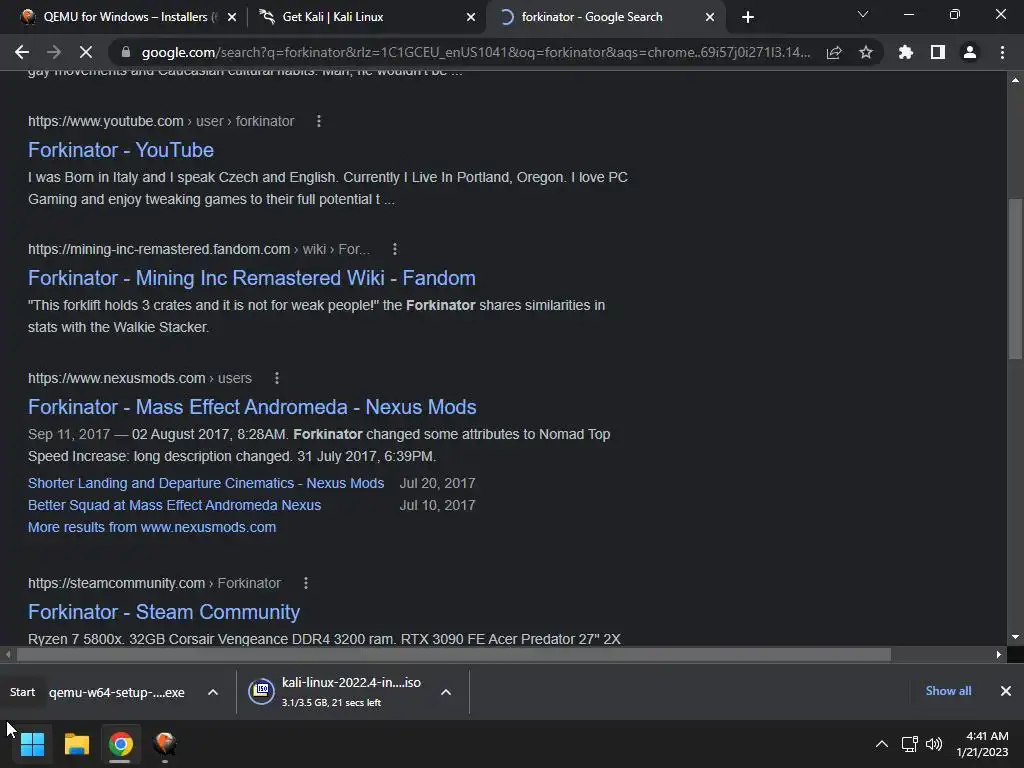Image resolution: width=1024 pixels, height=768 pixels.
Task: Switch to the QEMU for Windows tab
Action: (x=124, y=17)
